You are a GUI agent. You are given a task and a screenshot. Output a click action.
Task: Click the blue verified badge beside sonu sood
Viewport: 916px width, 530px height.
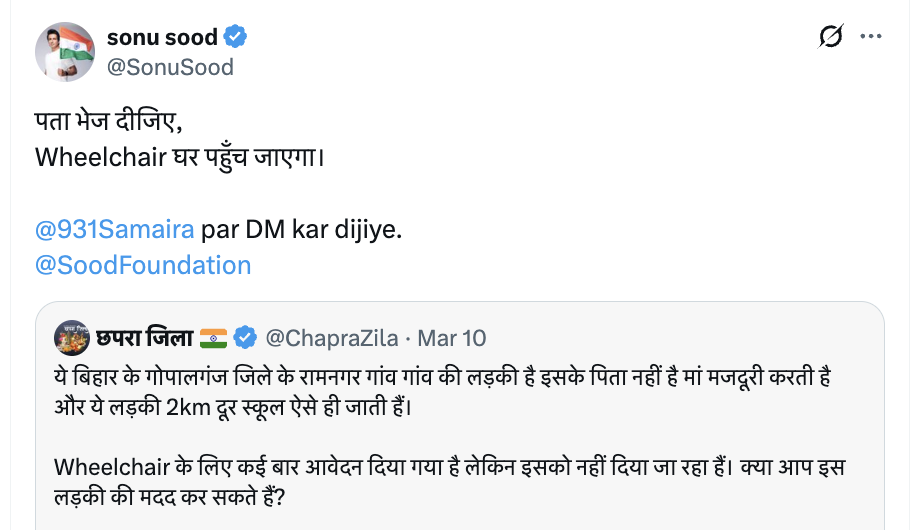pyautogui.click(x=236, y=38)
